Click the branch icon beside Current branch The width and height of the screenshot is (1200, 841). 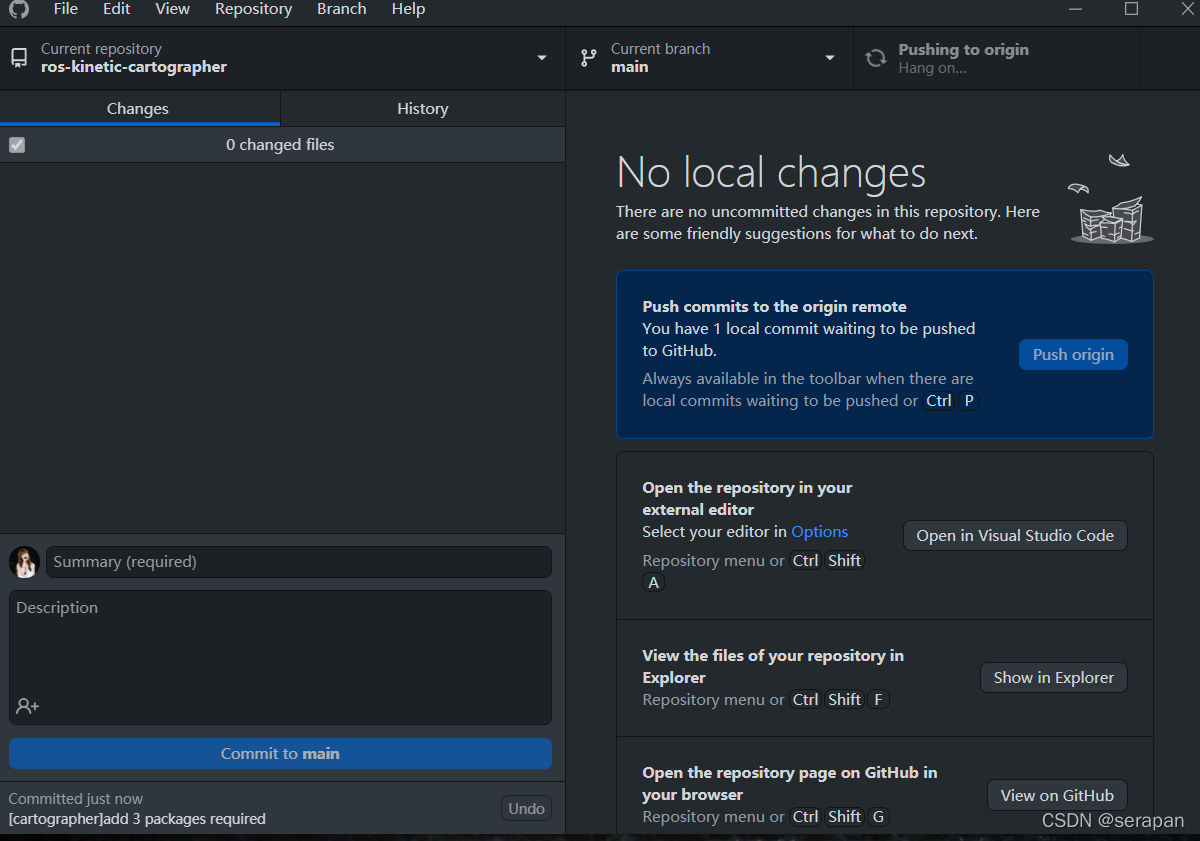tap(589, 58)
